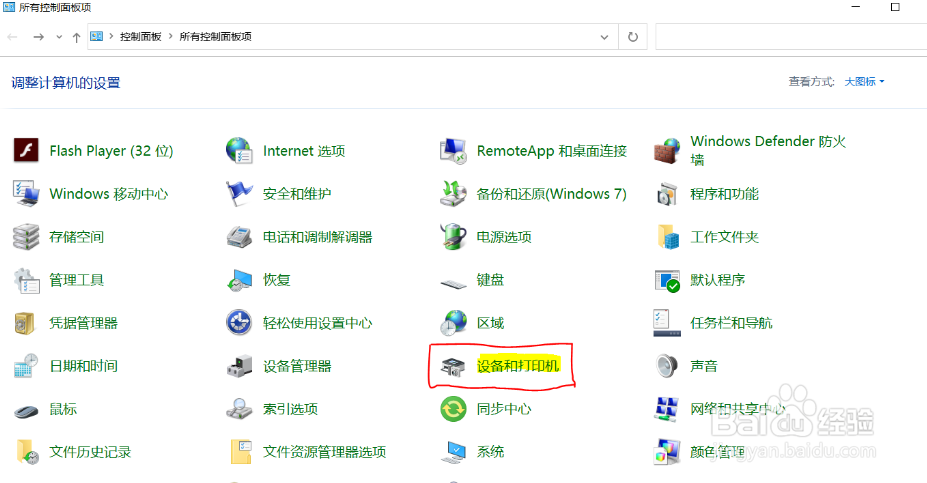Open the recent locations dropdown arrow
The width and height of the screenshot is (927, 483).
pos(59,37)
